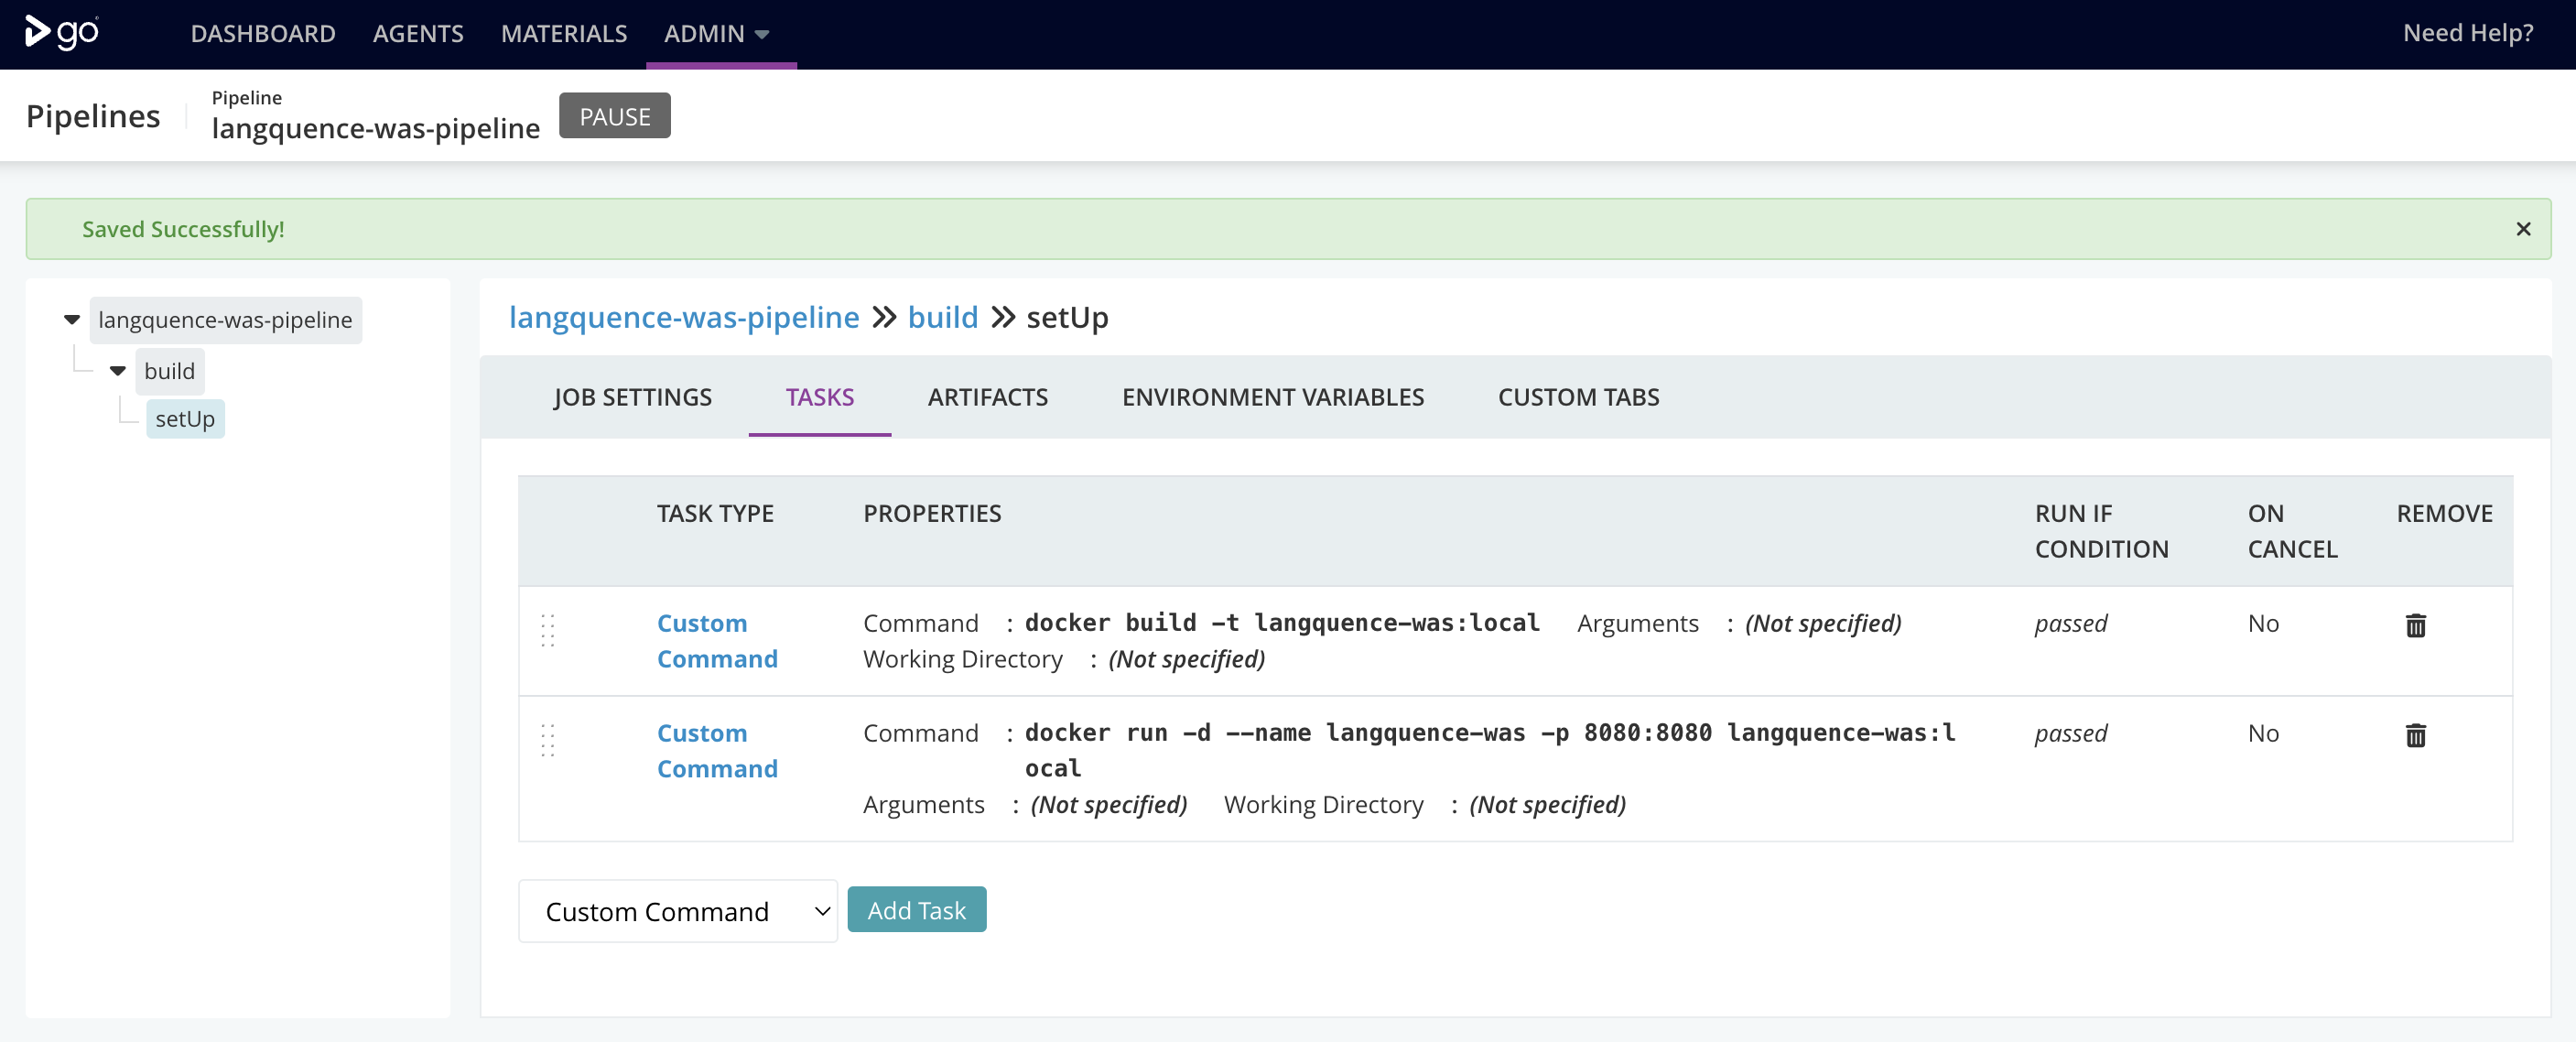Click the docker run command text
The width and height of the screenshot is (2576, 1042).
point(1490,750)
